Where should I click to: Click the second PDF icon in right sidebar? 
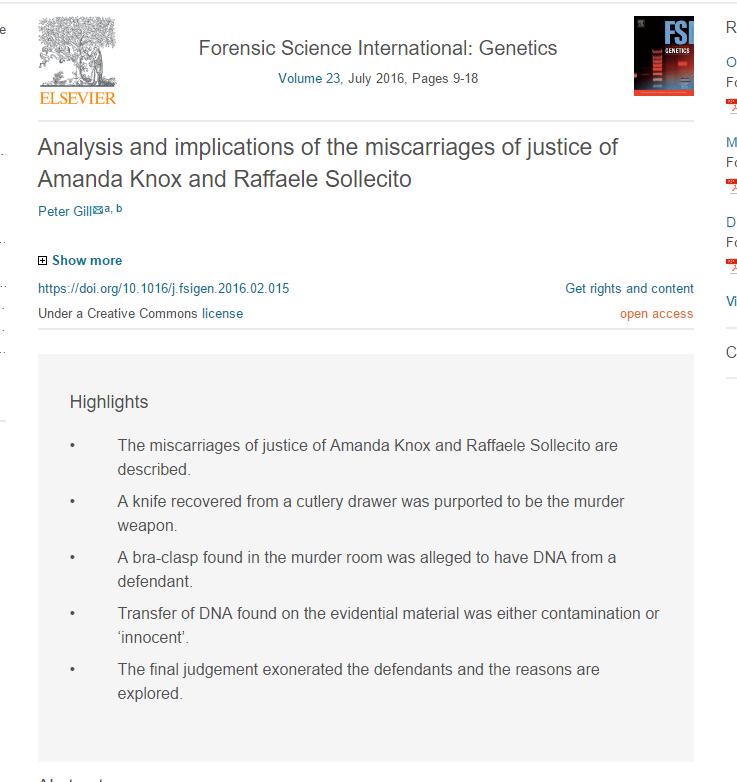[x=732, y=186]
